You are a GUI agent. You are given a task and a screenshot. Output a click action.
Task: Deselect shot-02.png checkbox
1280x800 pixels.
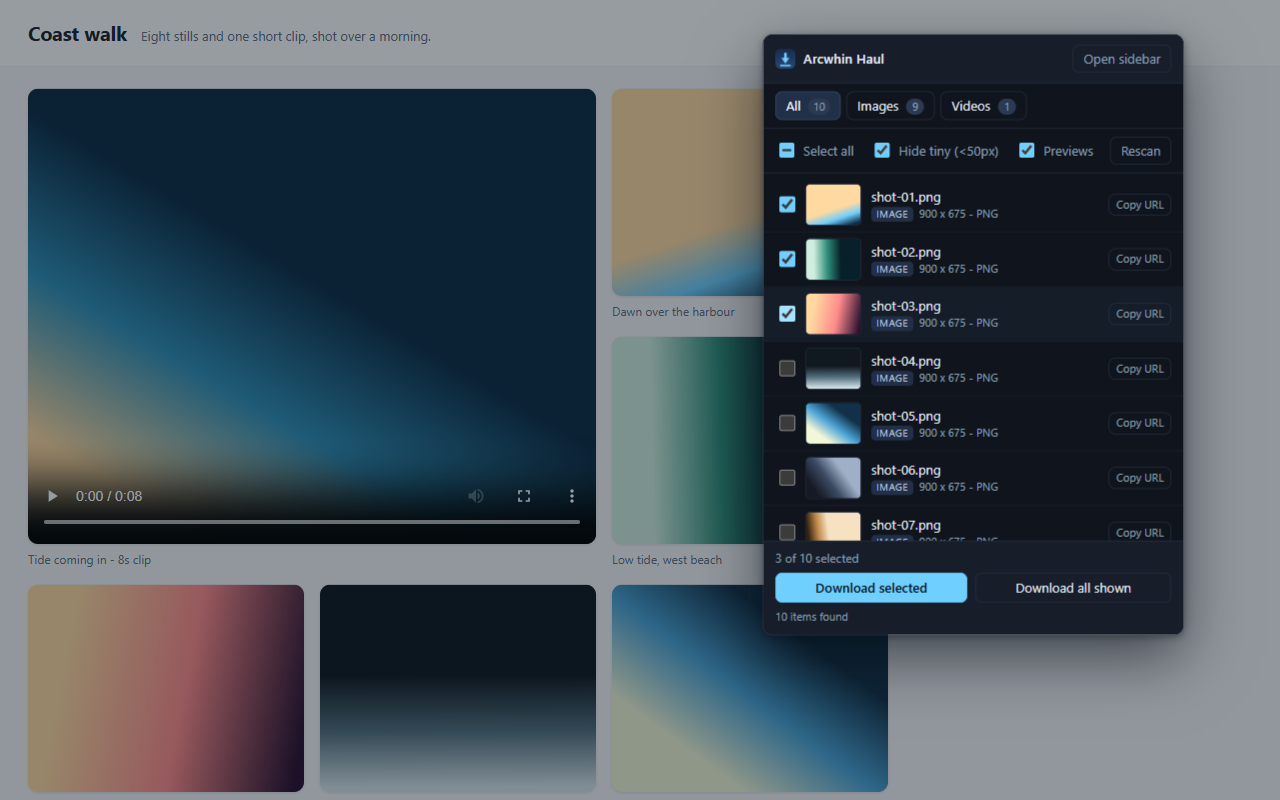click(x=787, y=259)
